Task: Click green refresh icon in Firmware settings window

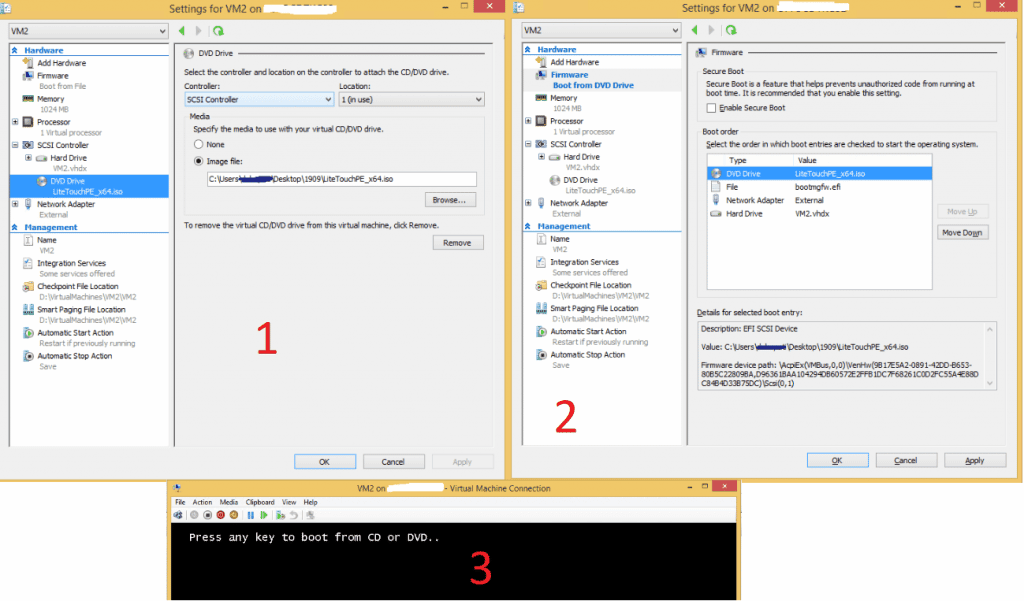Action: pyautogui.click(x=731, y=30)
